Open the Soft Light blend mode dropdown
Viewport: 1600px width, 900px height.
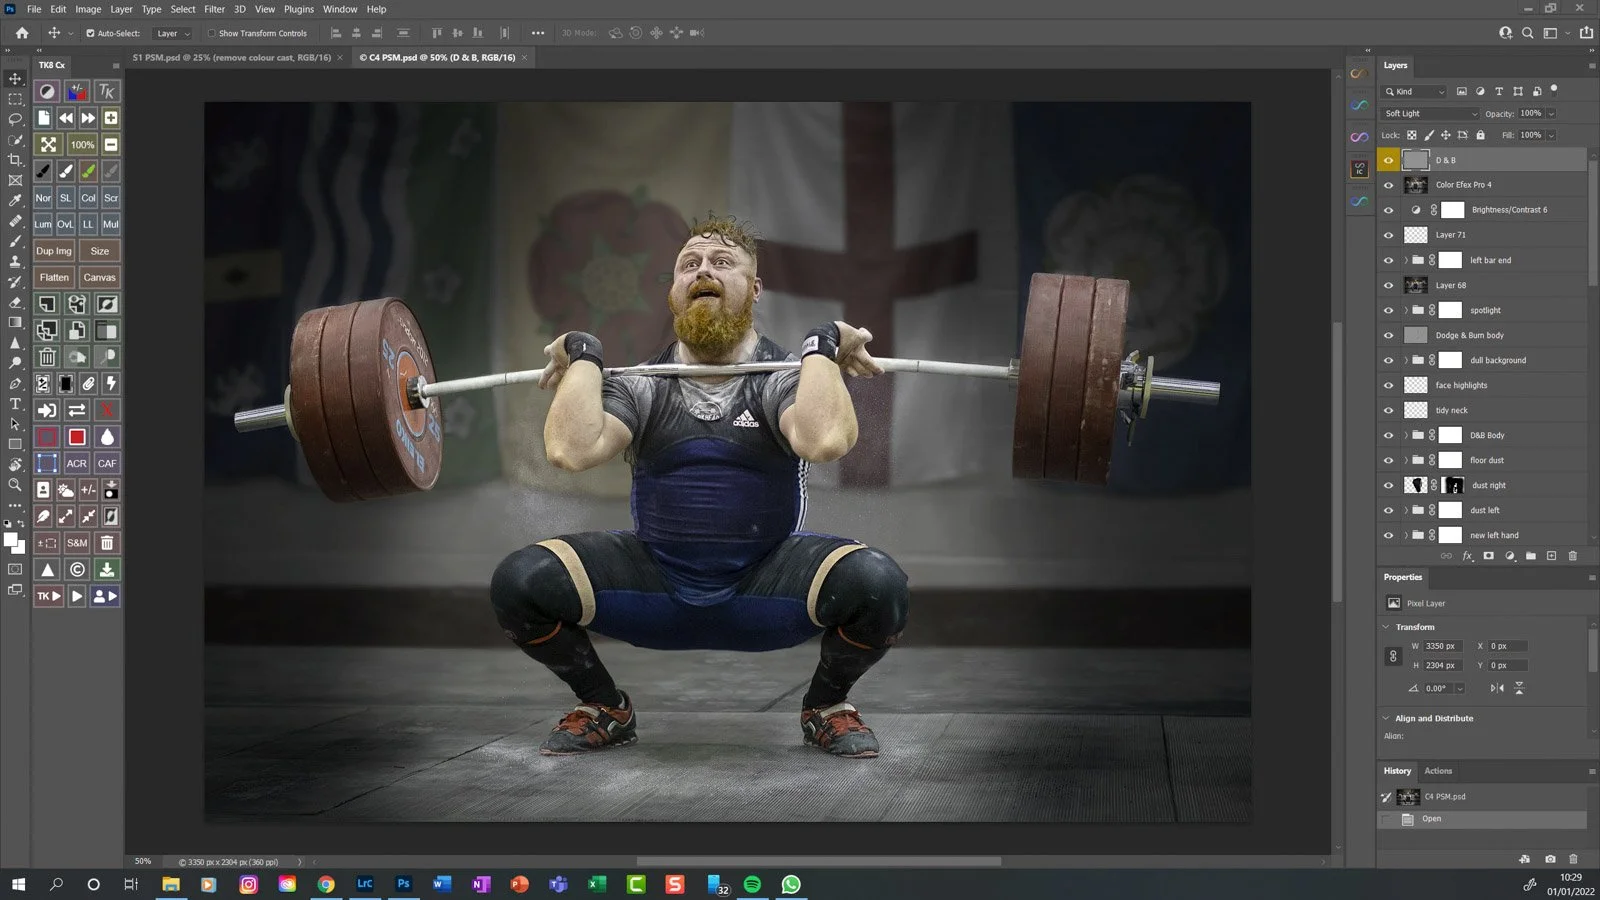pos(1430,114)
